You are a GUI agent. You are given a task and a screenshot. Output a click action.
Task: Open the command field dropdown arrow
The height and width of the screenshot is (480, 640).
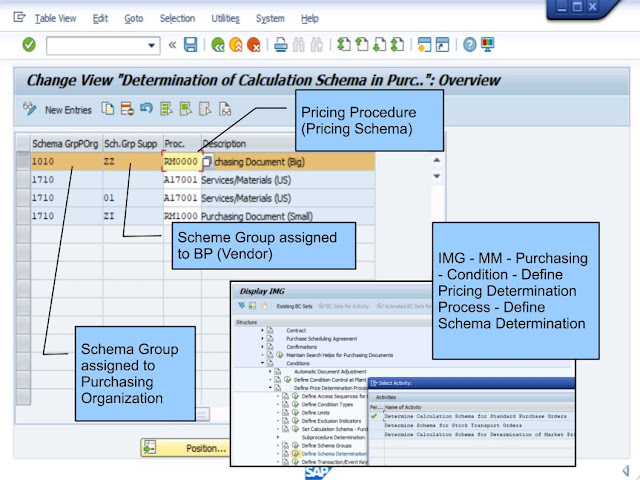(x=151, y=45)
